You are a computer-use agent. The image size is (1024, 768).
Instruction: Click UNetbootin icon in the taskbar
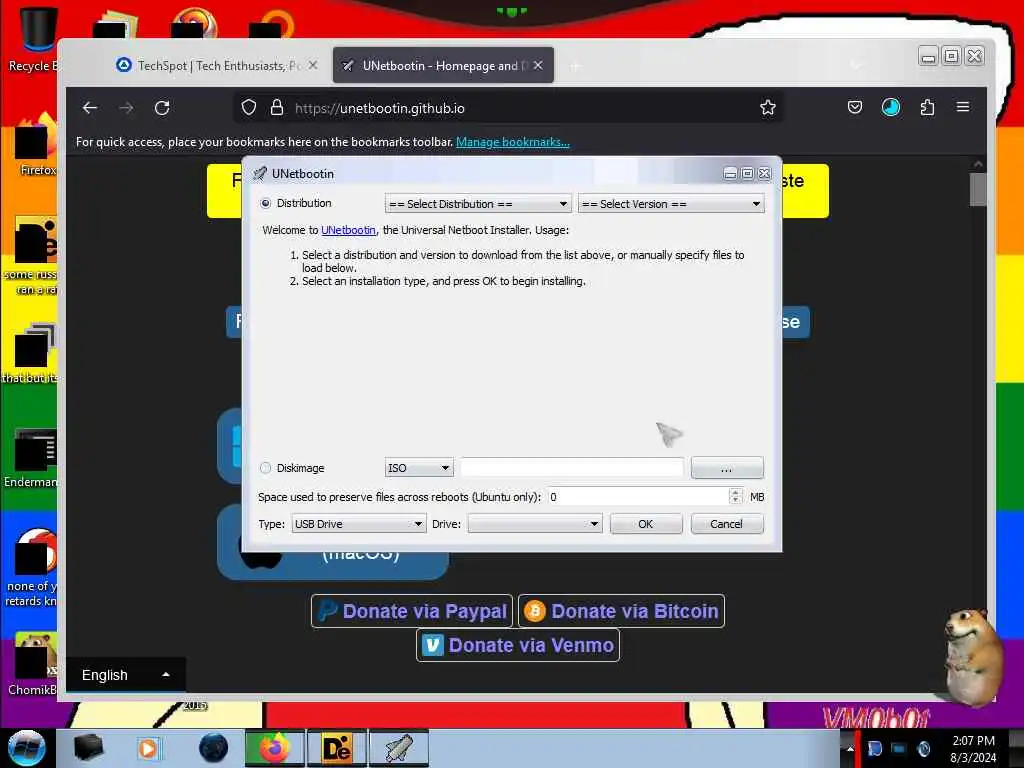tap(399, 748)
